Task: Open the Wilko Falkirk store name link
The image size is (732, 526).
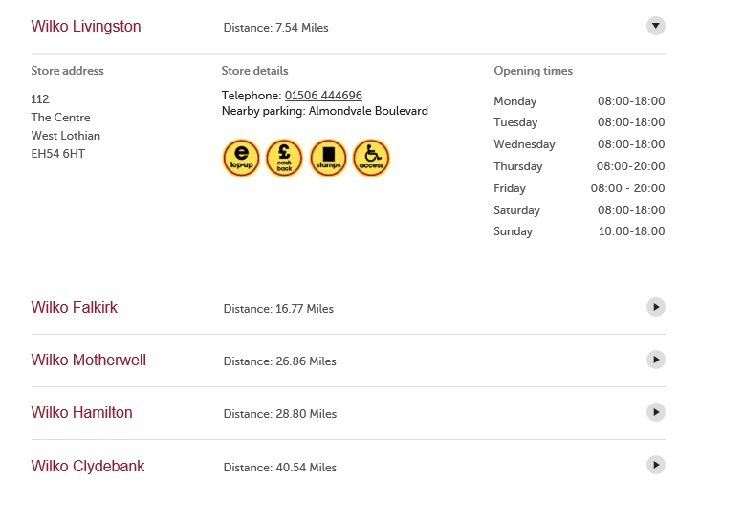Action: click(74, 308)
